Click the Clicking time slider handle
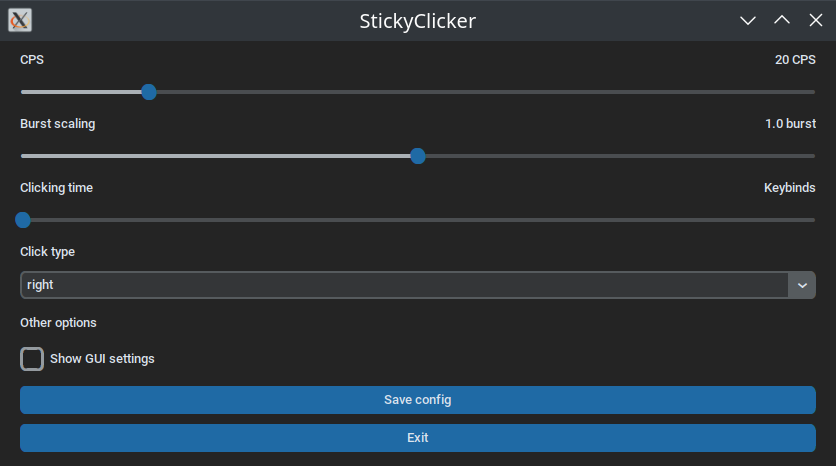The image size is (836, 466). (23, 220)
